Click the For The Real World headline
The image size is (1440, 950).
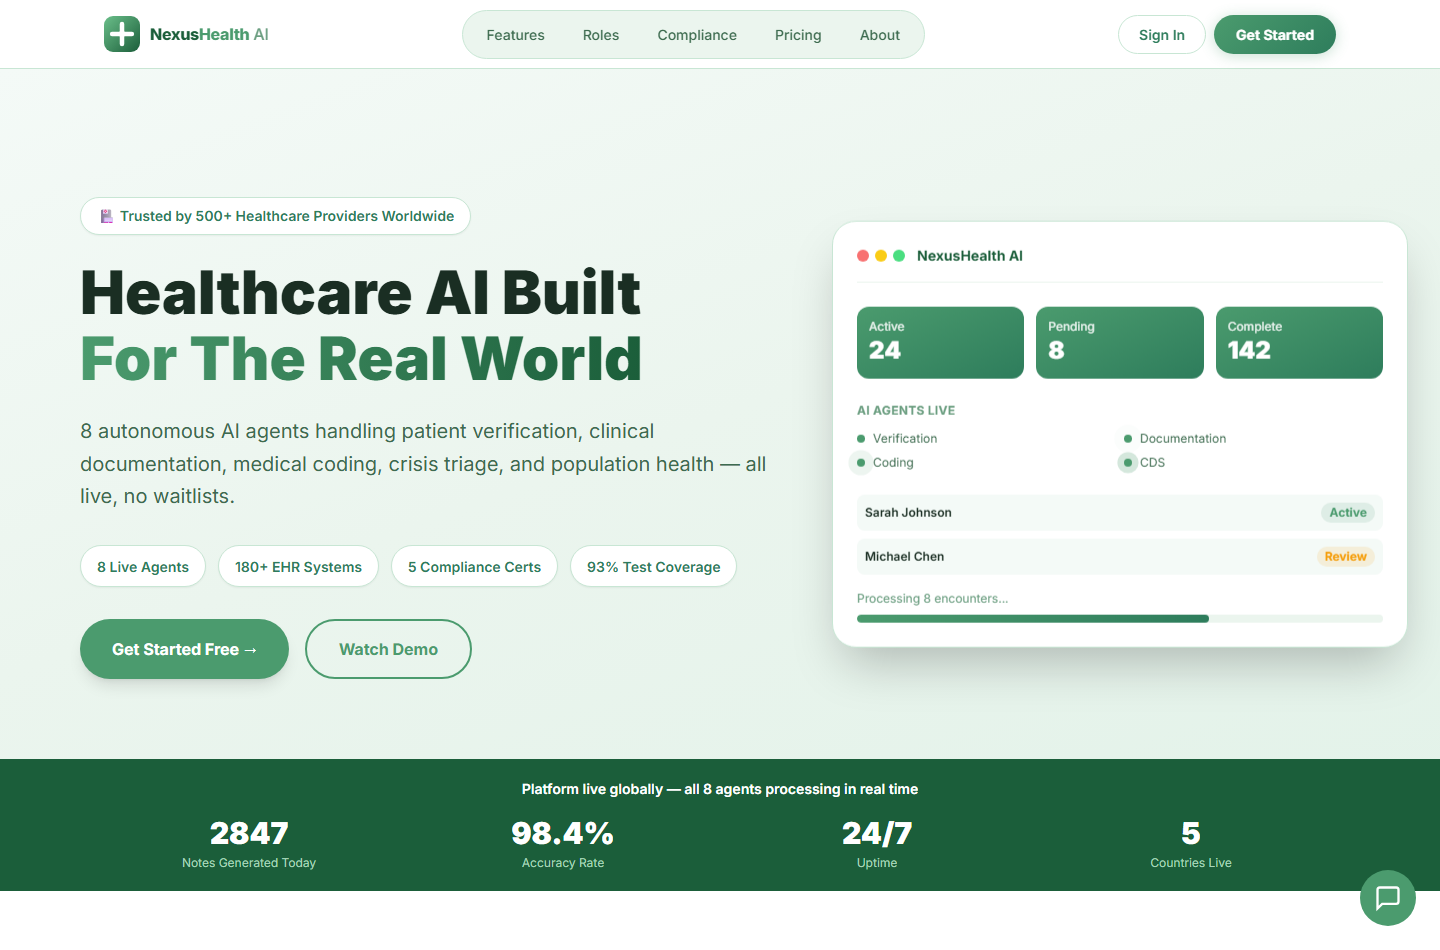click(361, 359)
